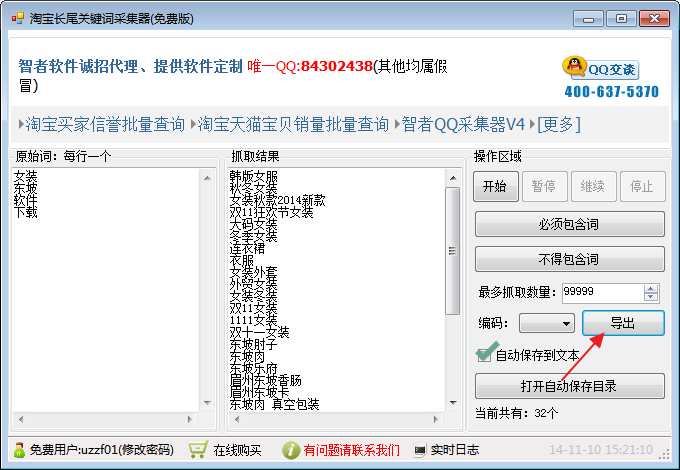Click the 当前共有：32个 count text

(516, 413)
